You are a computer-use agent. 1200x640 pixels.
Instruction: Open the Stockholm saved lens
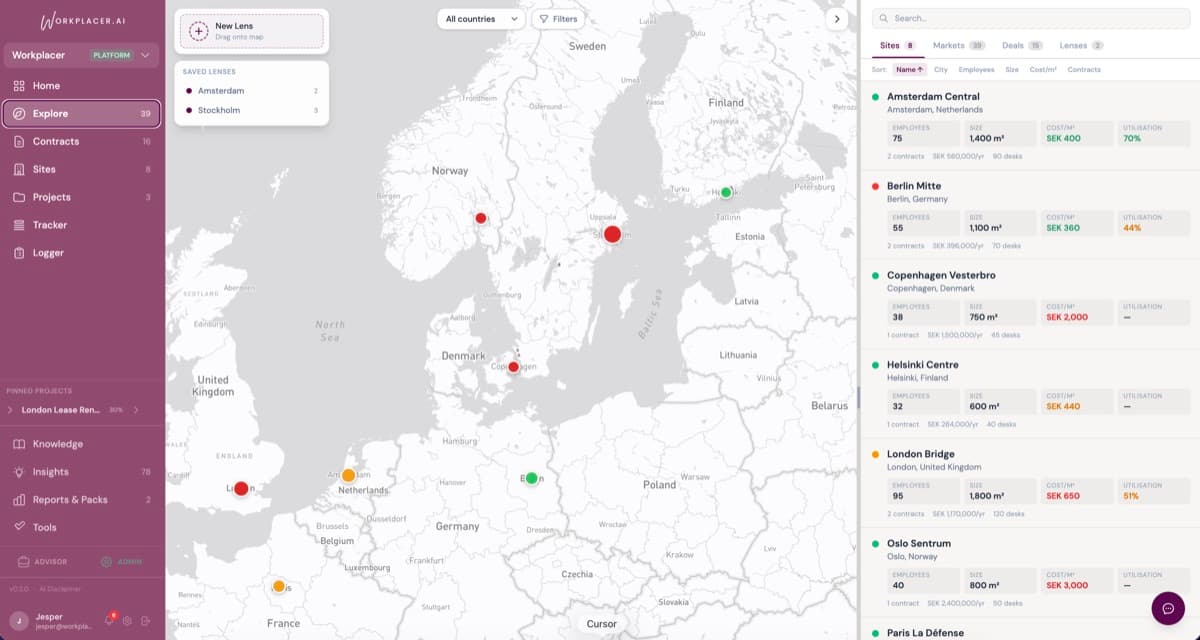[251, 110]
